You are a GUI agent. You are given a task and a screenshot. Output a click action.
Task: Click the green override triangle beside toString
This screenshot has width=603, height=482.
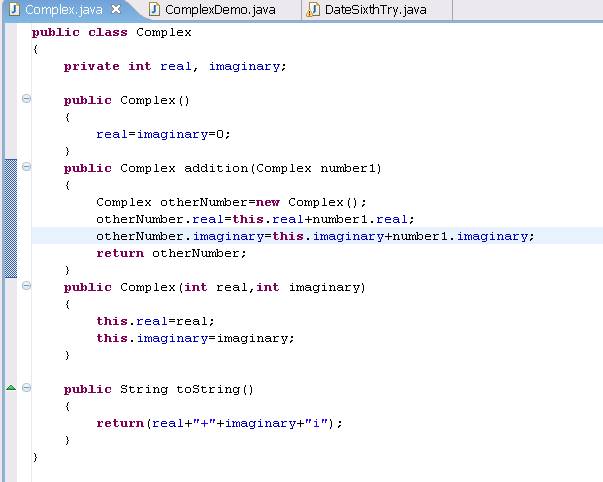pos(11,388)
